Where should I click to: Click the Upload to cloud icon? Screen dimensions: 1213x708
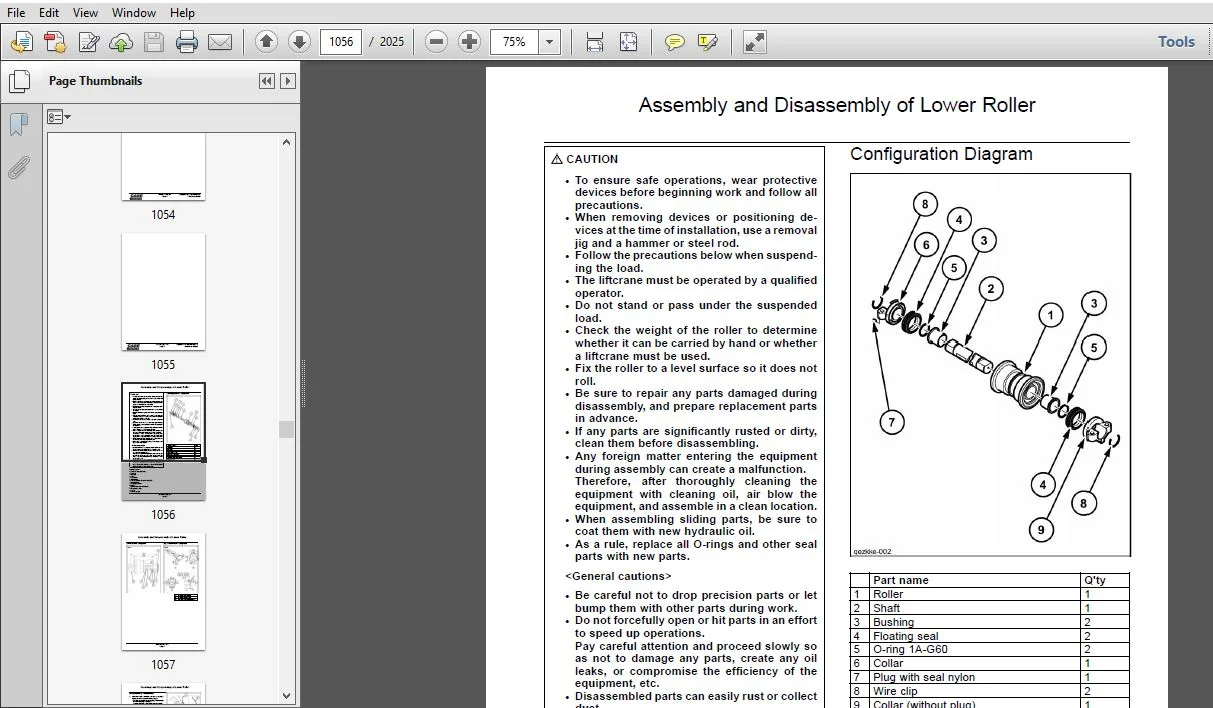121,42
